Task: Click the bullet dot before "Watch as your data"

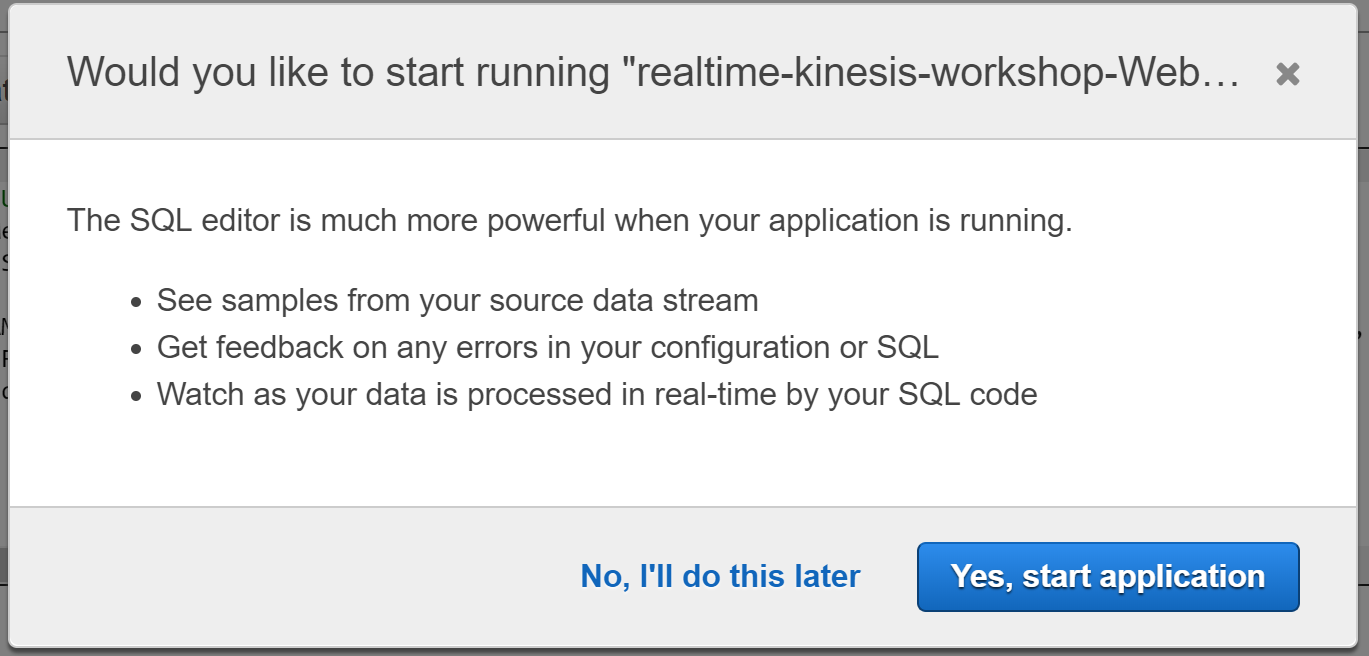Action: tap(138, 397)
